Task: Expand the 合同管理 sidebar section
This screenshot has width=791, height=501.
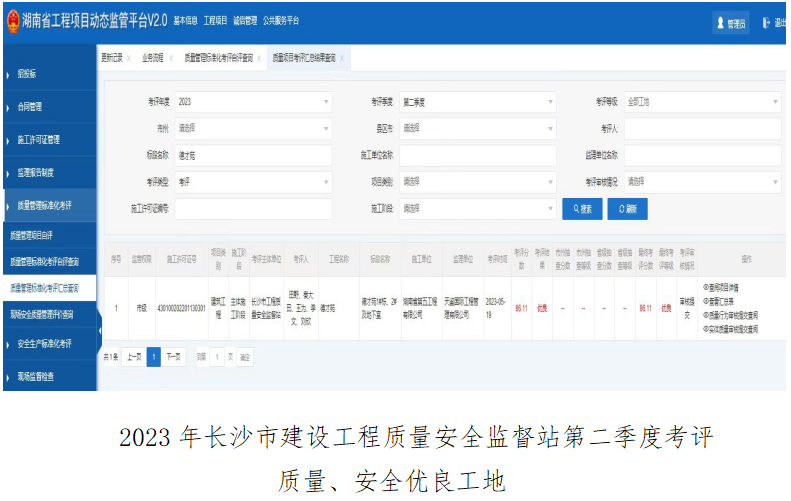Action: 49,107
